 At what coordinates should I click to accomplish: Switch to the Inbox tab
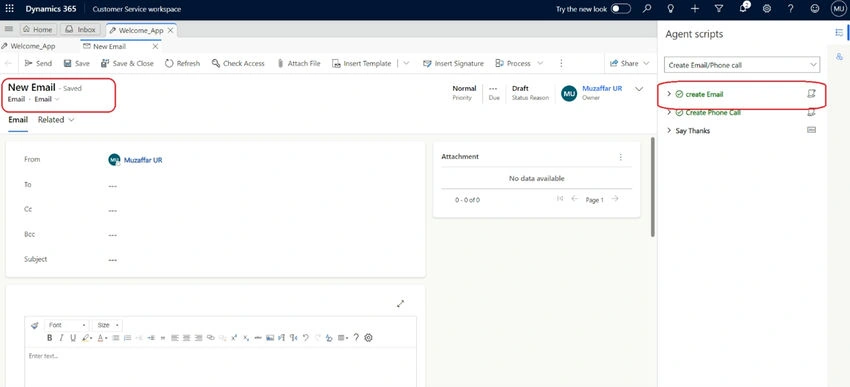point(80,30)
